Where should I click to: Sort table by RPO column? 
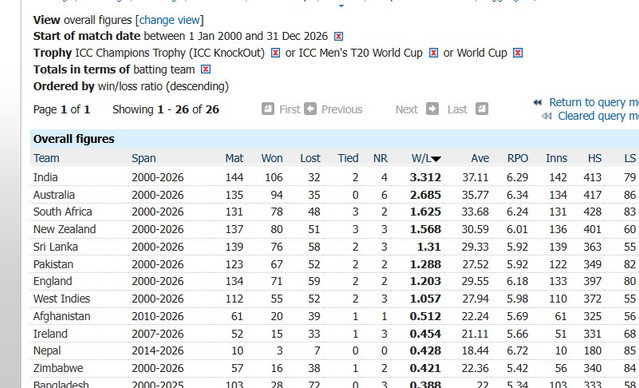pyautogui.click(x=518, y=158)
